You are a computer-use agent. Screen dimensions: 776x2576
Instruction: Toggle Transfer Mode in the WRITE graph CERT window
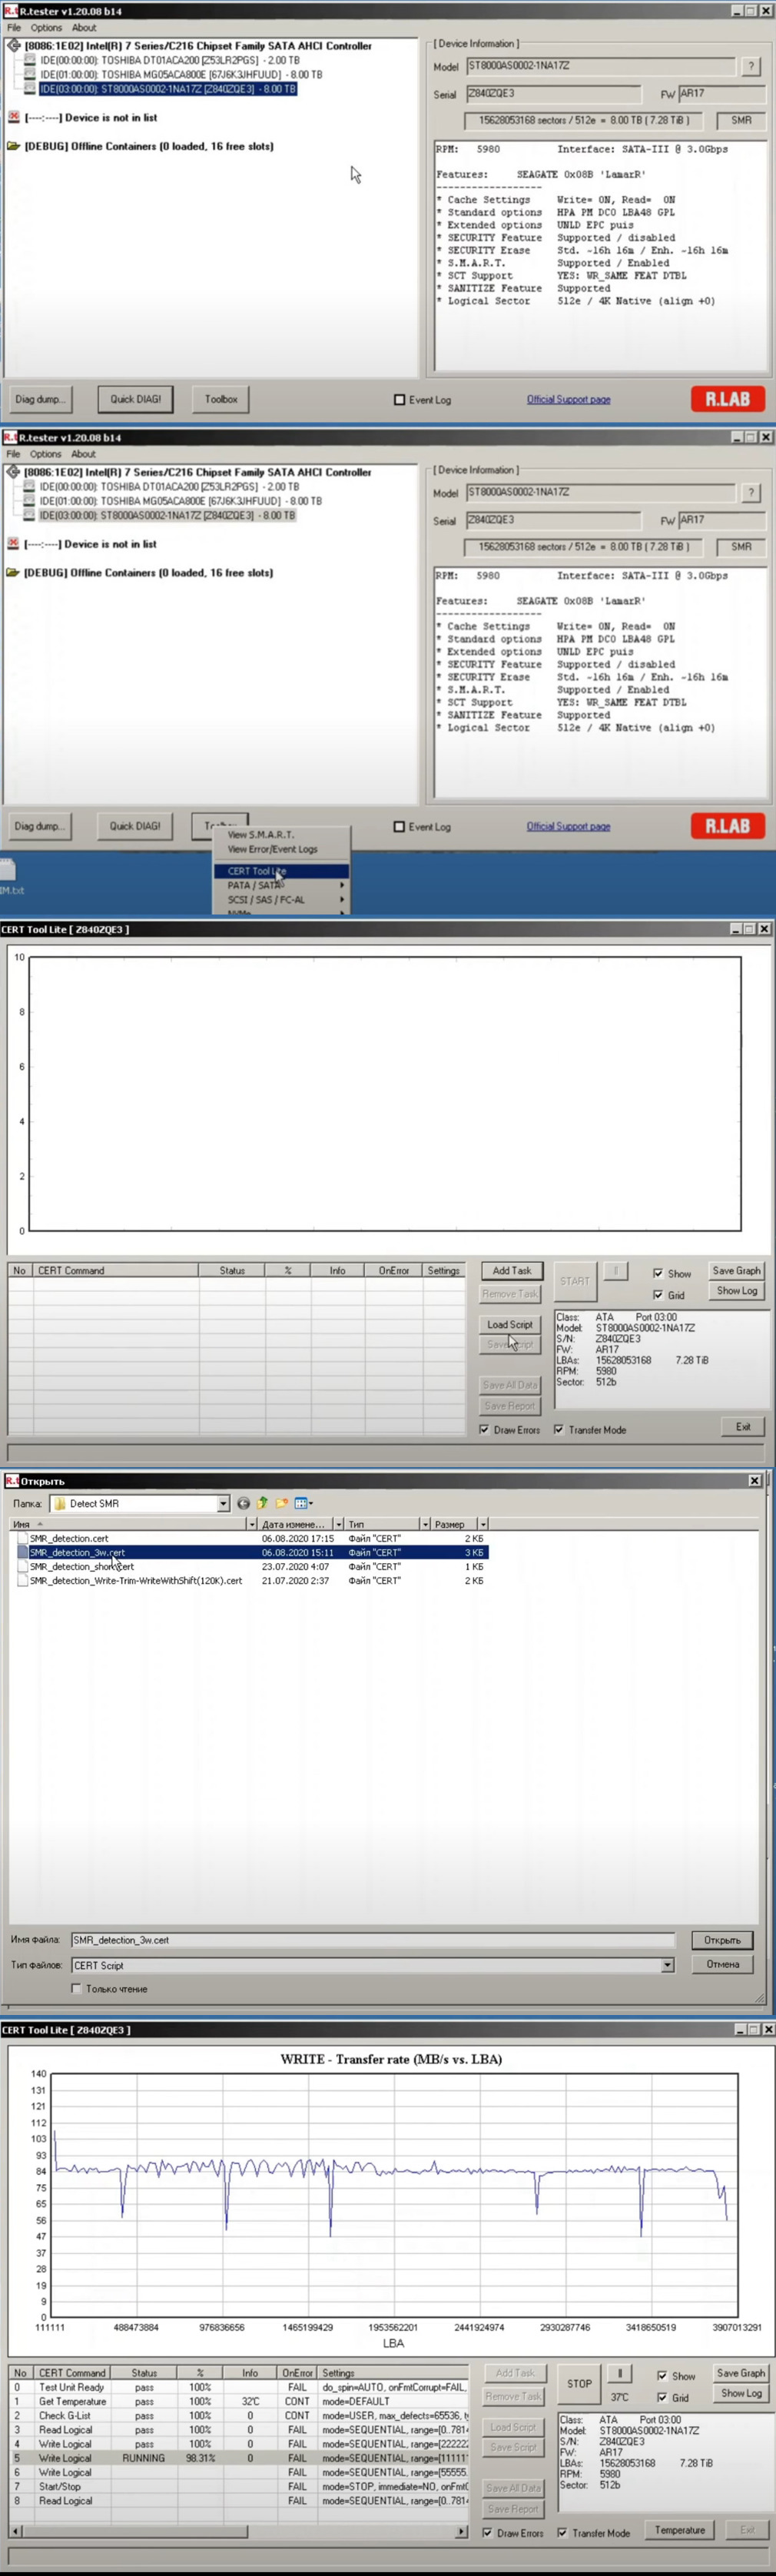click(x=562, y=2533)
